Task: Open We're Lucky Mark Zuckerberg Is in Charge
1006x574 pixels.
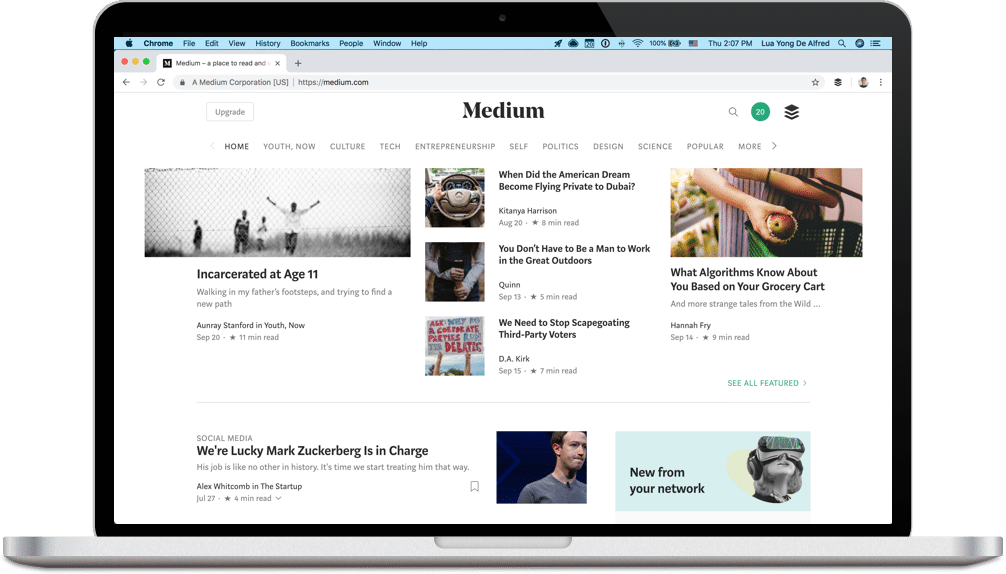Action: (x=312, y=451)
